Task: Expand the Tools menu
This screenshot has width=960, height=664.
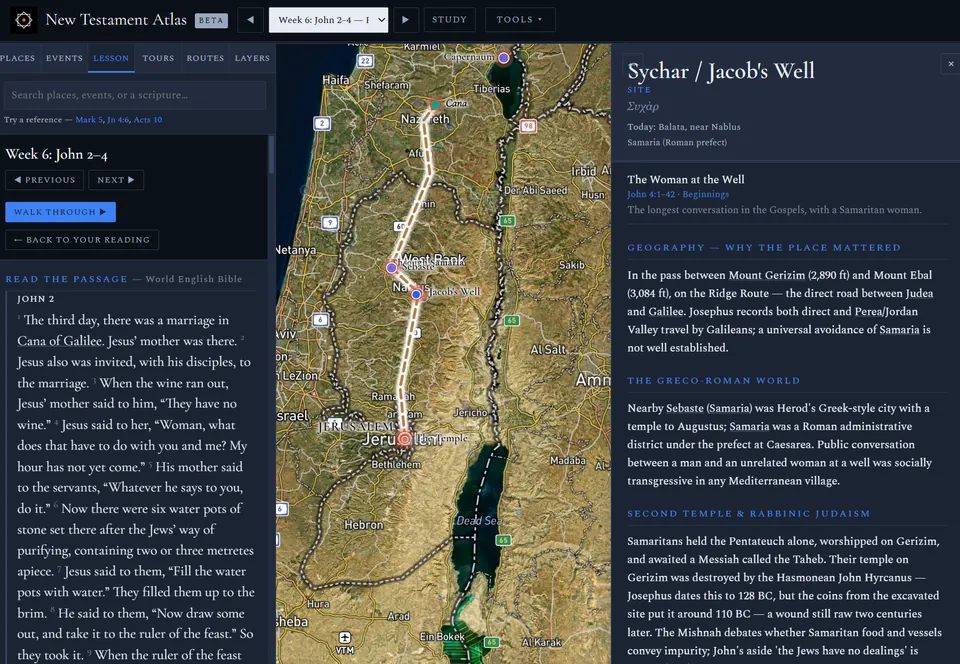Action: click(520, 20)
